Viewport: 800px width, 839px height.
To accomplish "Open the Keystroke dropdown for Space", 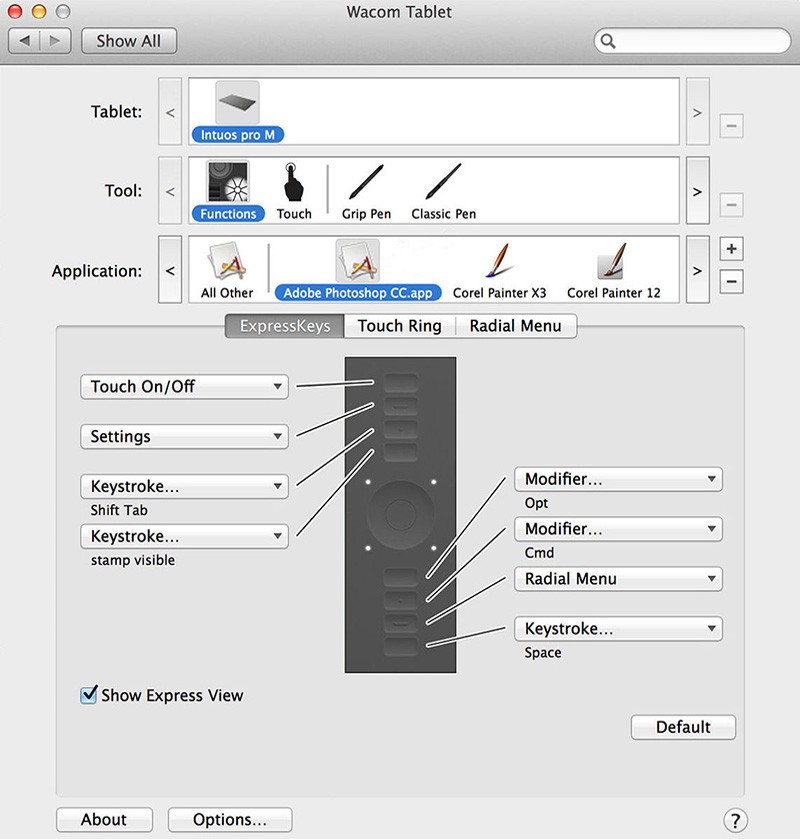I will (x=618, y=628).
